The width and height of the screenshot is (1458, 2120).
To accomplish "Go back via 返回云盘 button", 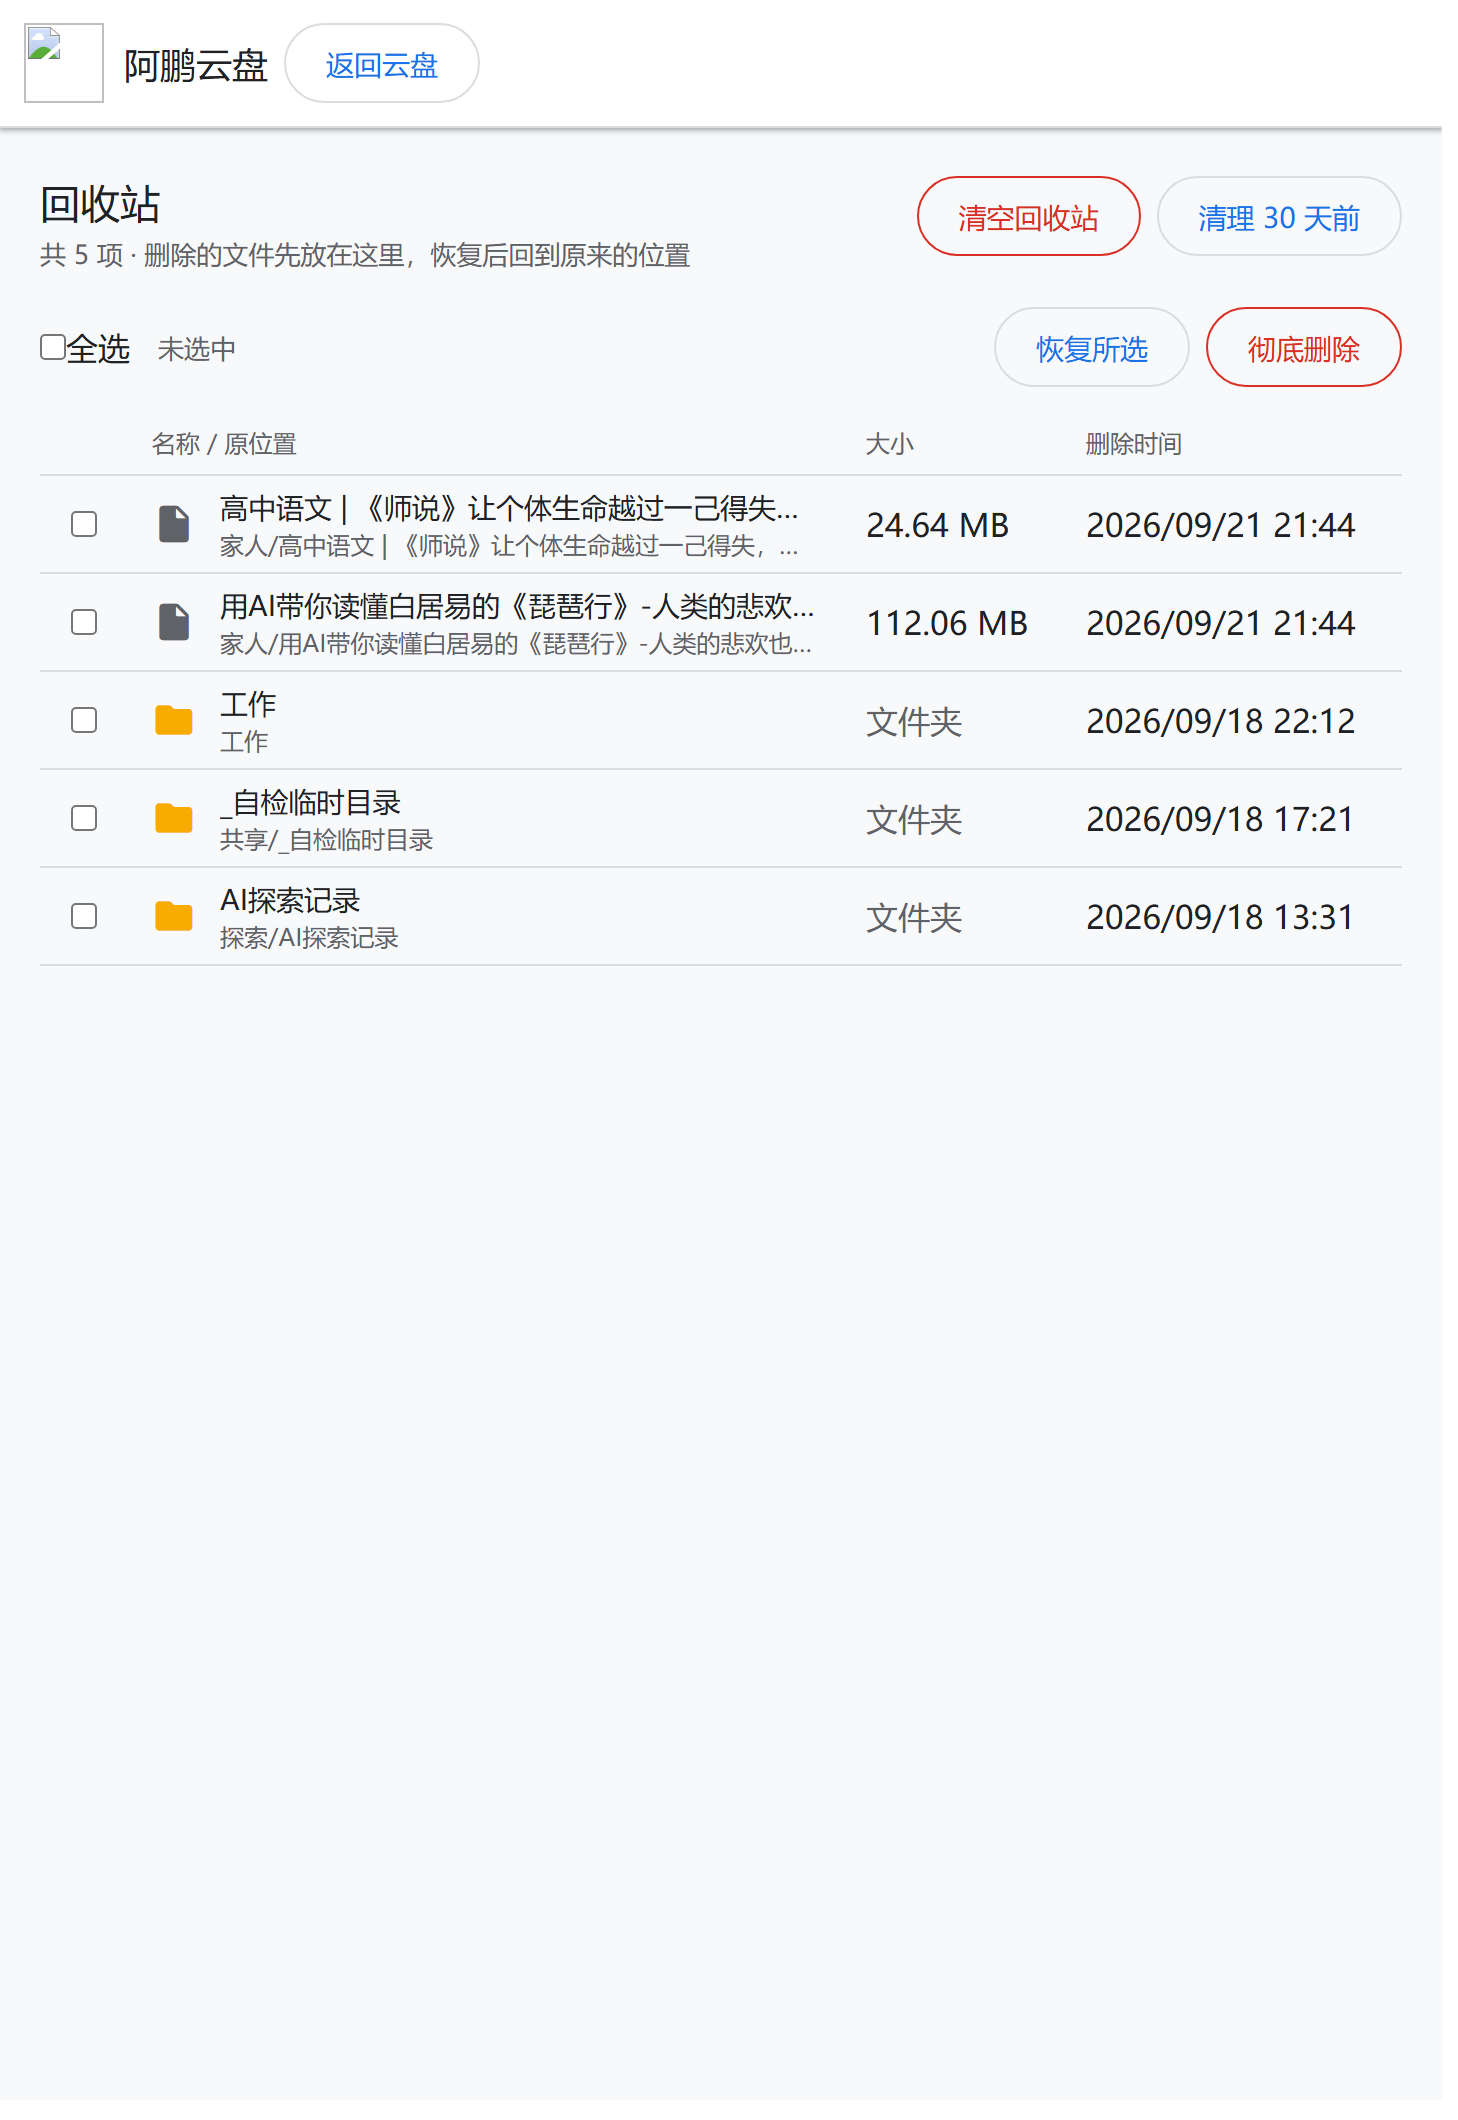I will coord(382,63).
